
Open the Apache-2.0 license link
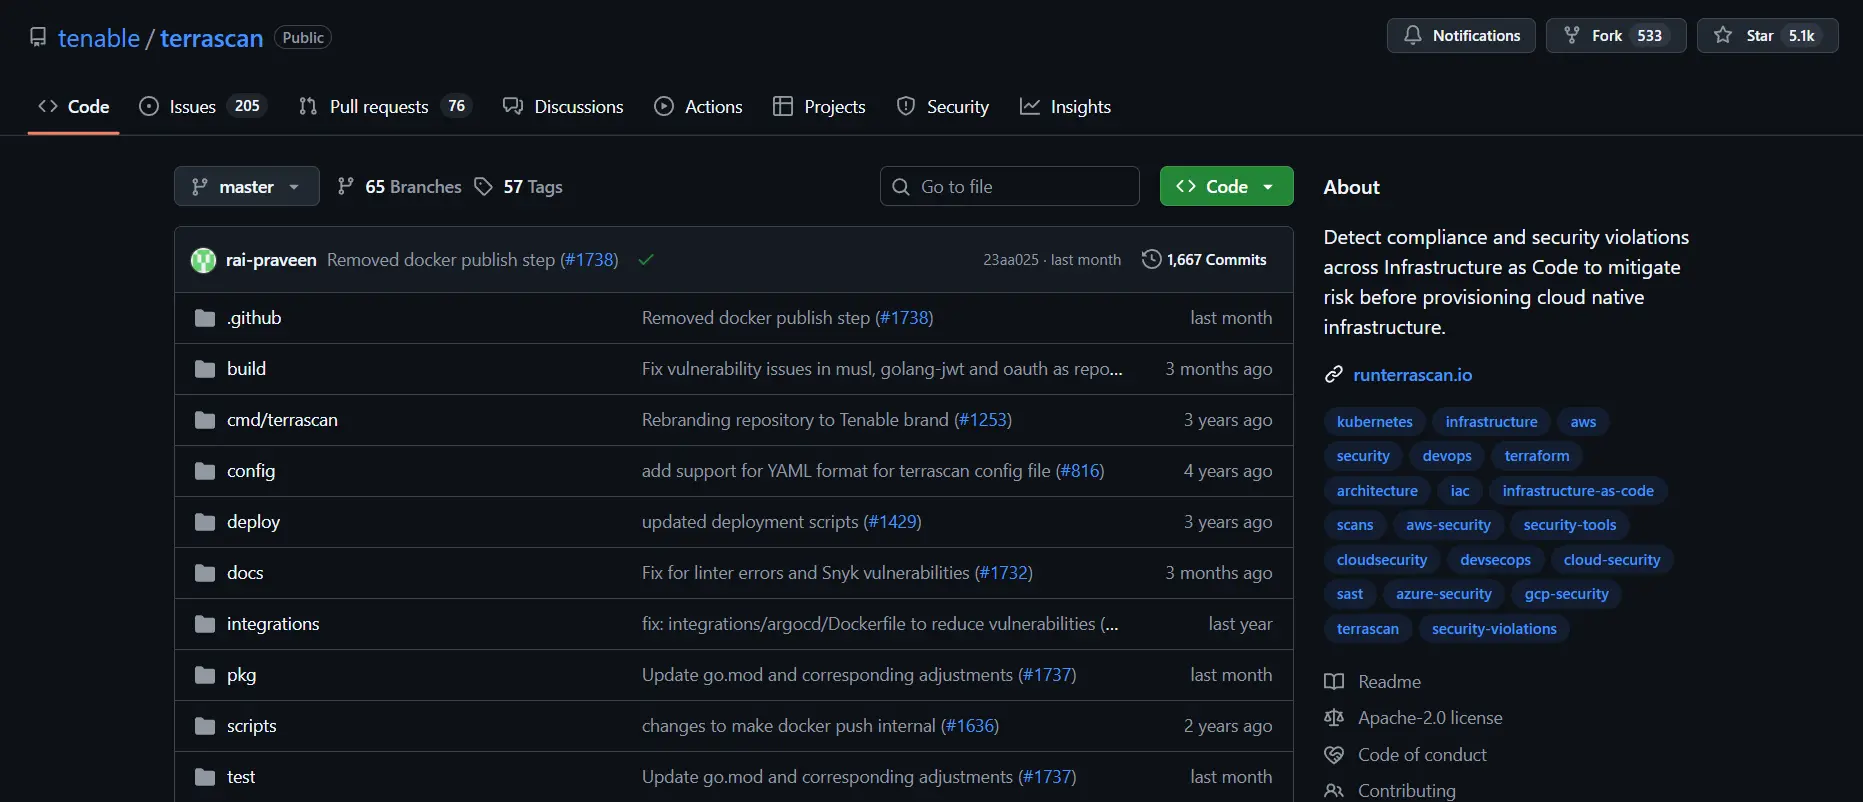click(x=1430, y=718)
